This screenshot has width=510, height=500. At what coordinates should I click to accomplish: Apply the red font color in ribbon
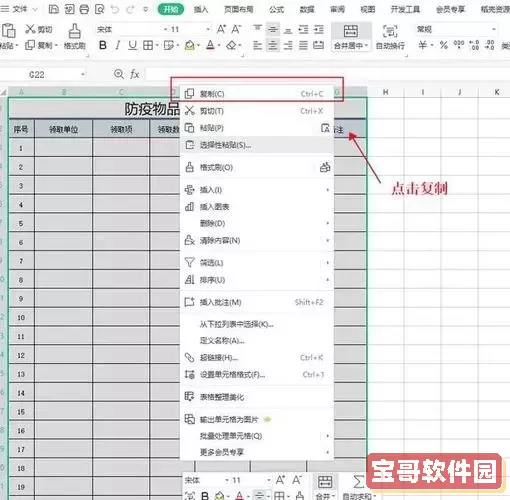point(210,45)
